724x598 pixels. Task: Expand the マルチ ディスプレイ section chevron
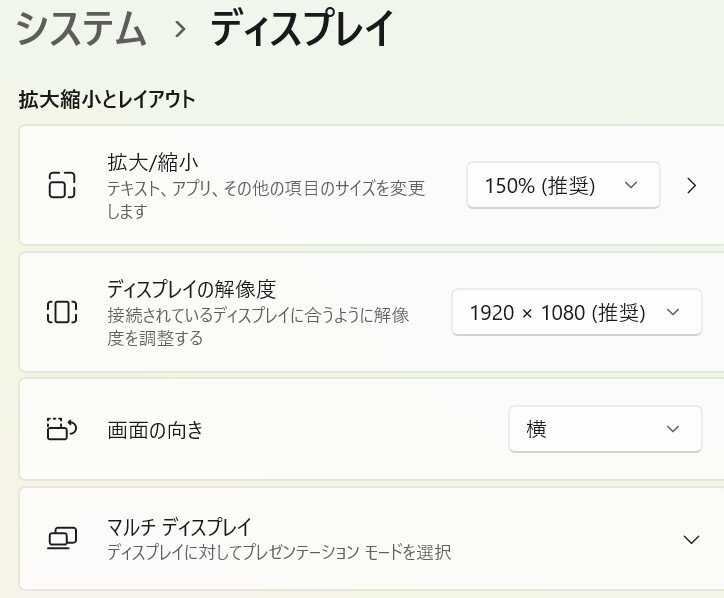[x=690, y=540]
